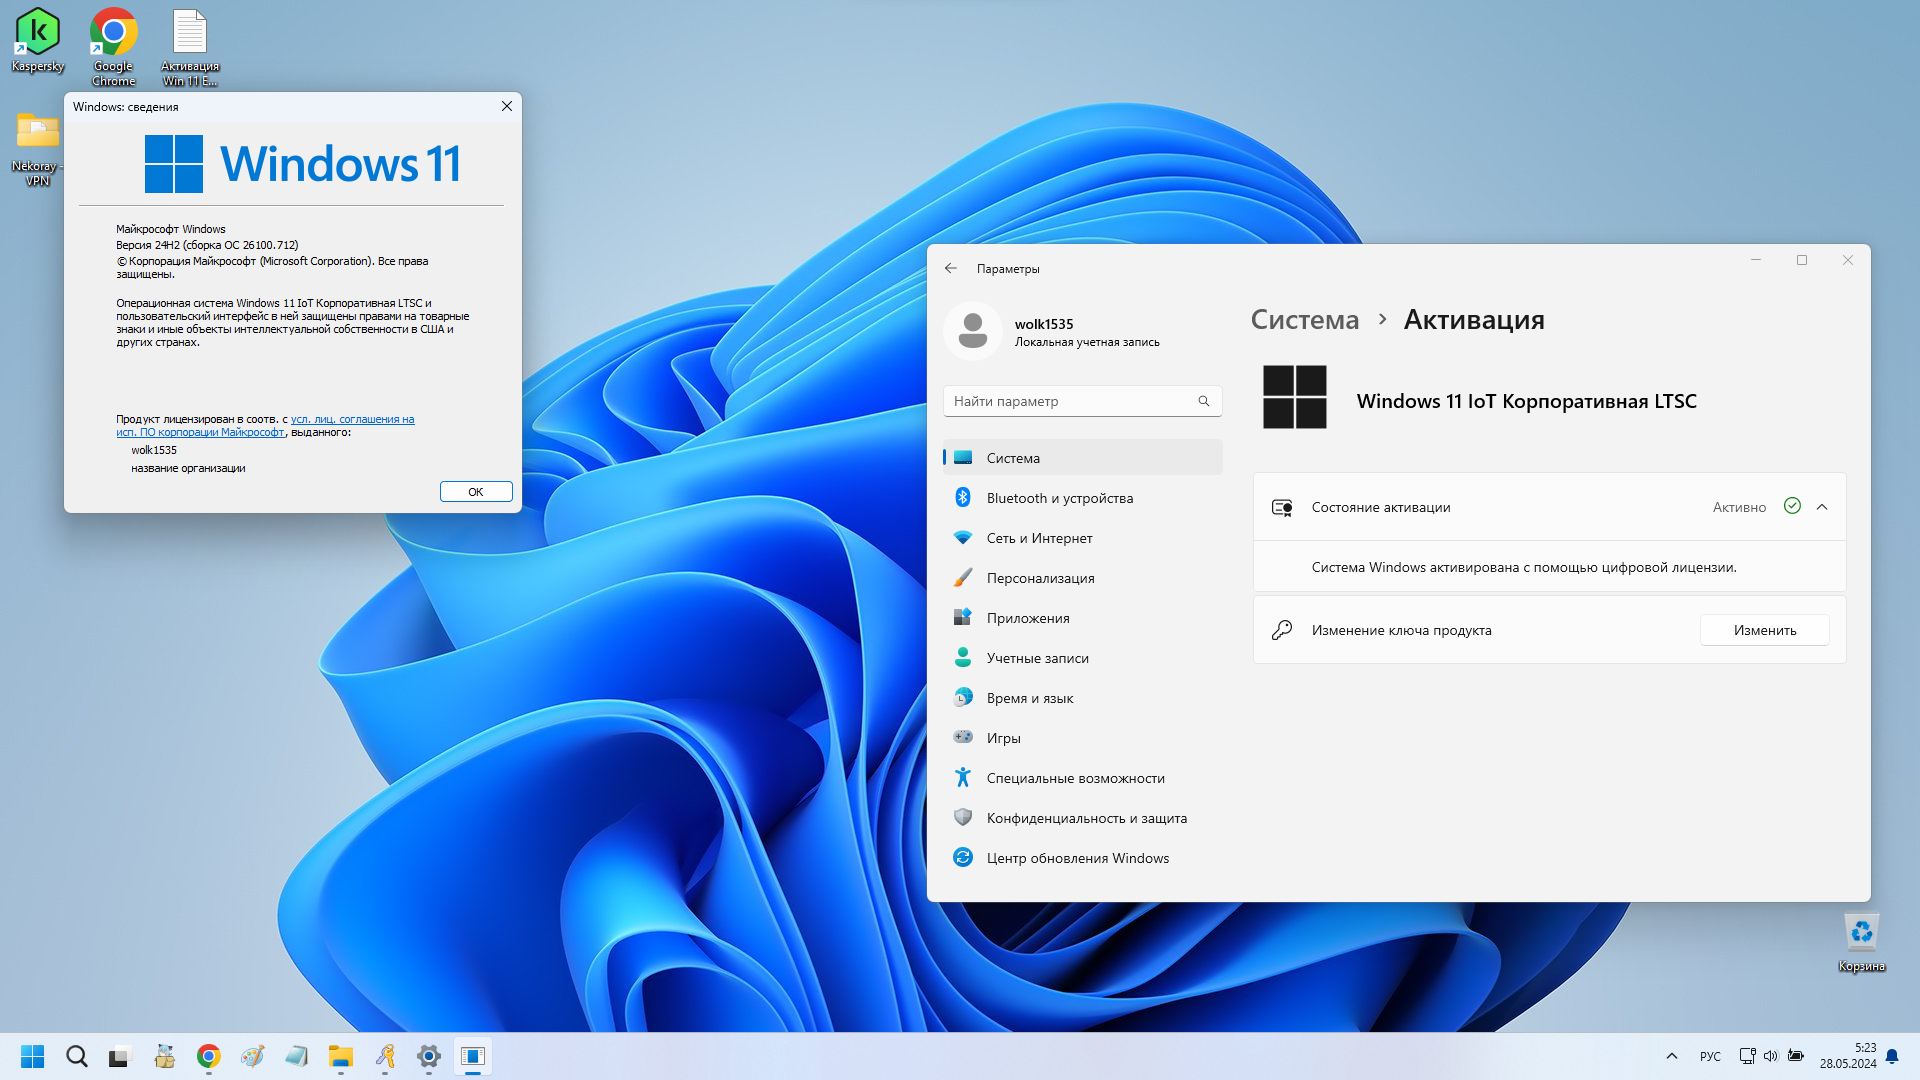The image size is (1920, 1080).
Task: Click OK in the Windows сведения dialog
Action: (x=476, y=492)
